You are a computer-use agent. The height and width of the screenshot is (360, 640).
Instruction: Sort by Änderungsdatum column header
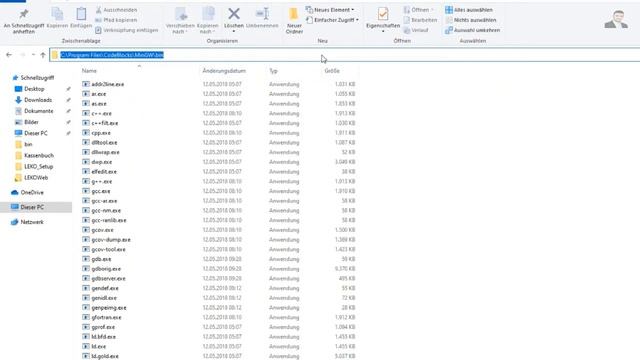click(x=224, y=71)
